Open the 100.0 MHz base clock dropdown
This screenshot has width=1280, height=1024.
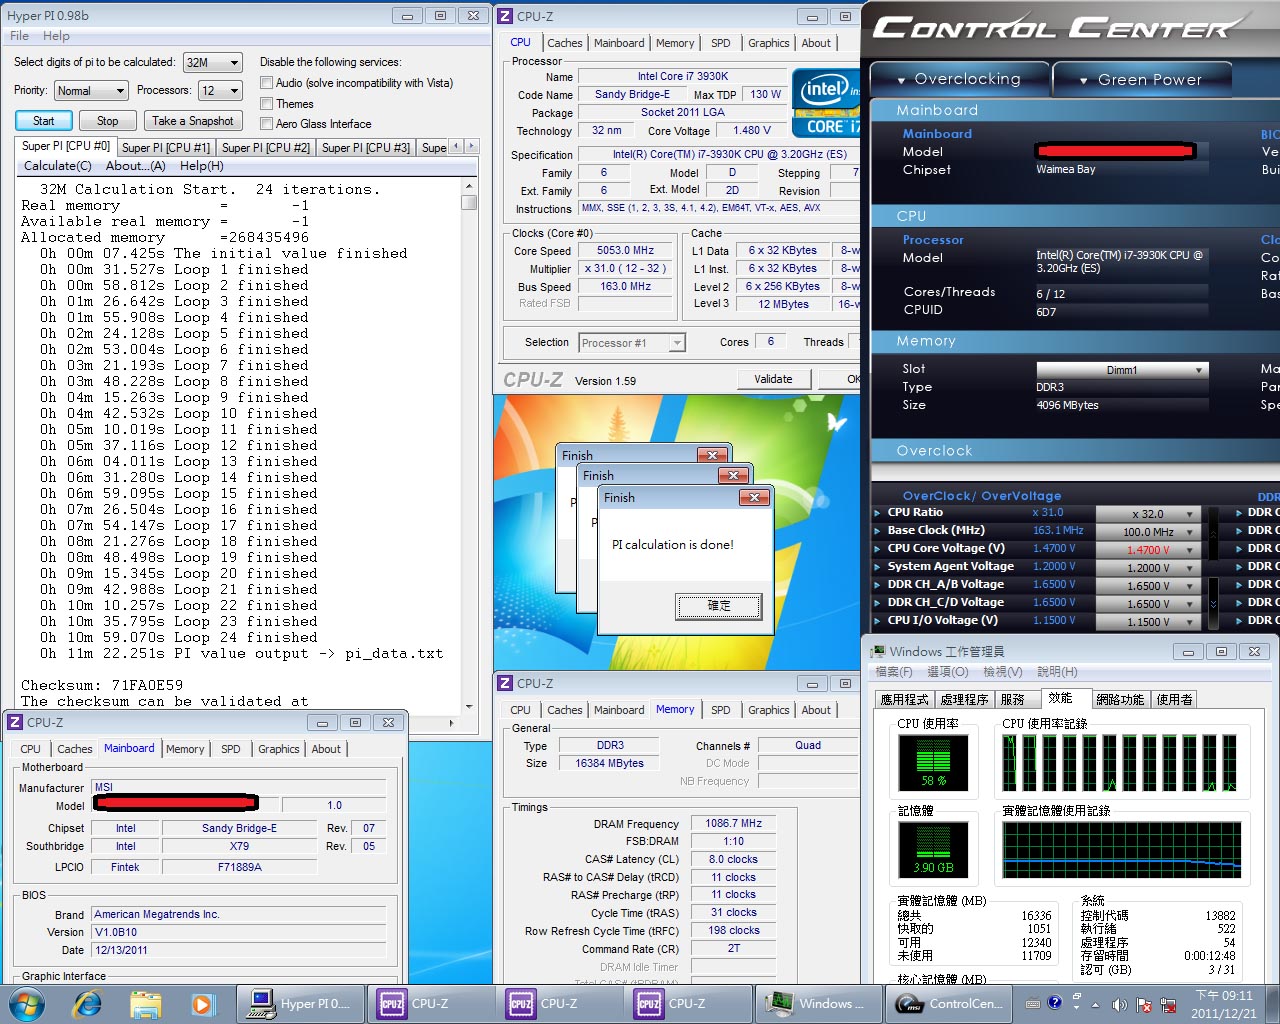pos(1147,532)
